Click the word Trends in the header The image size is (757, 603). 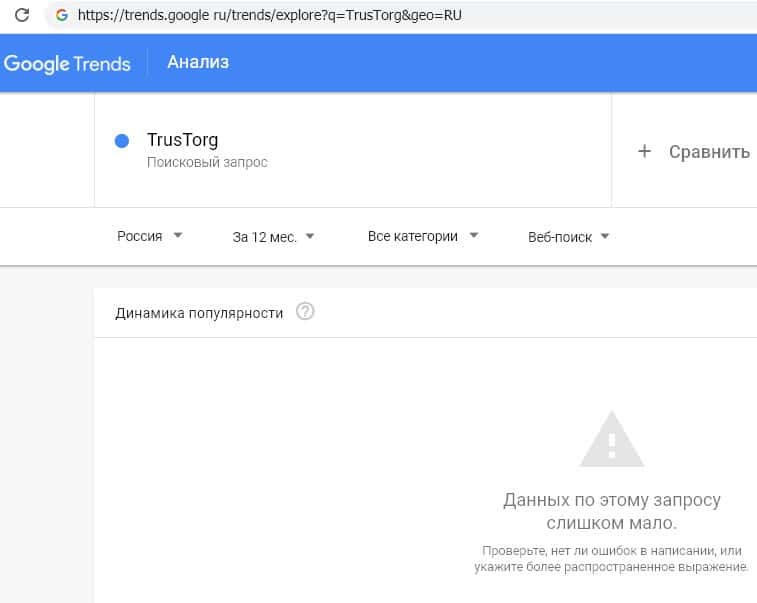(x=98, y=63)
